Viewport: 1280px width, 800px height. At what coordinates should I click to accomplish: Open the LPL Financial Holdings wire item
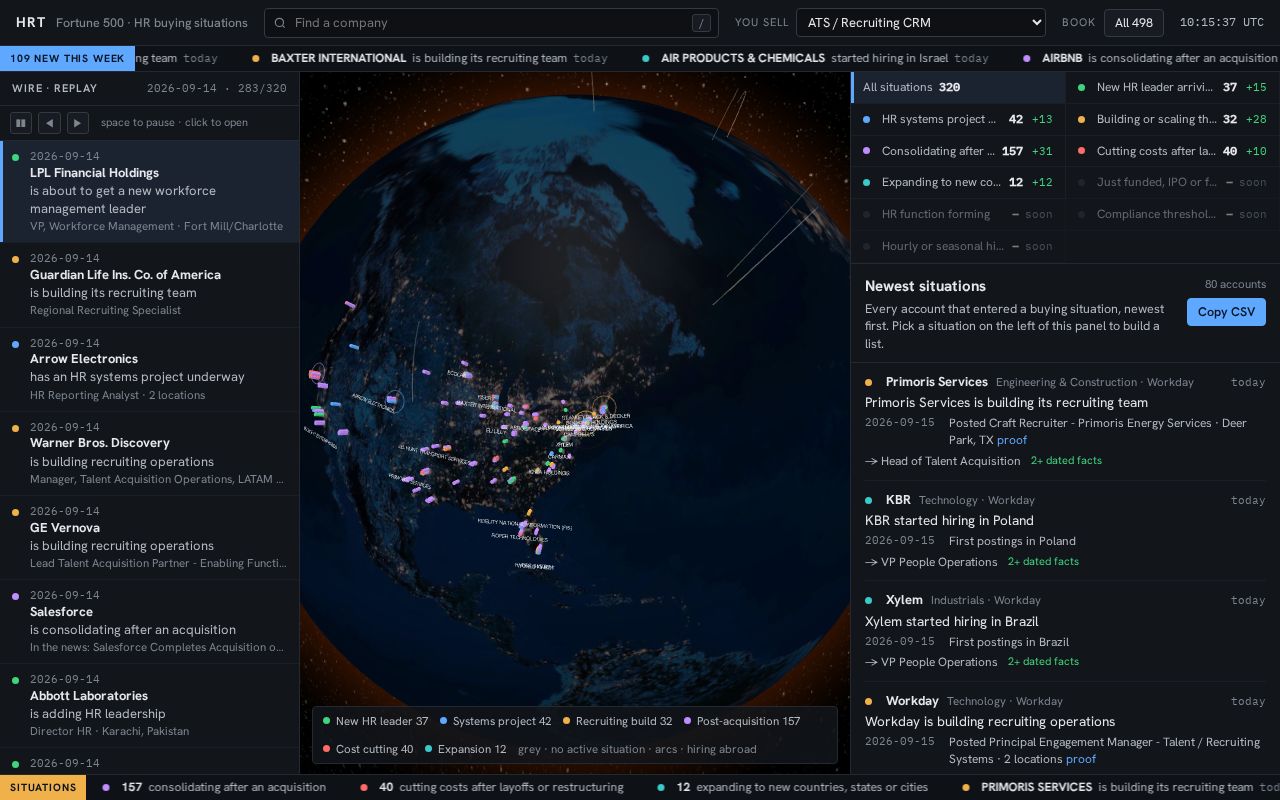150,191
